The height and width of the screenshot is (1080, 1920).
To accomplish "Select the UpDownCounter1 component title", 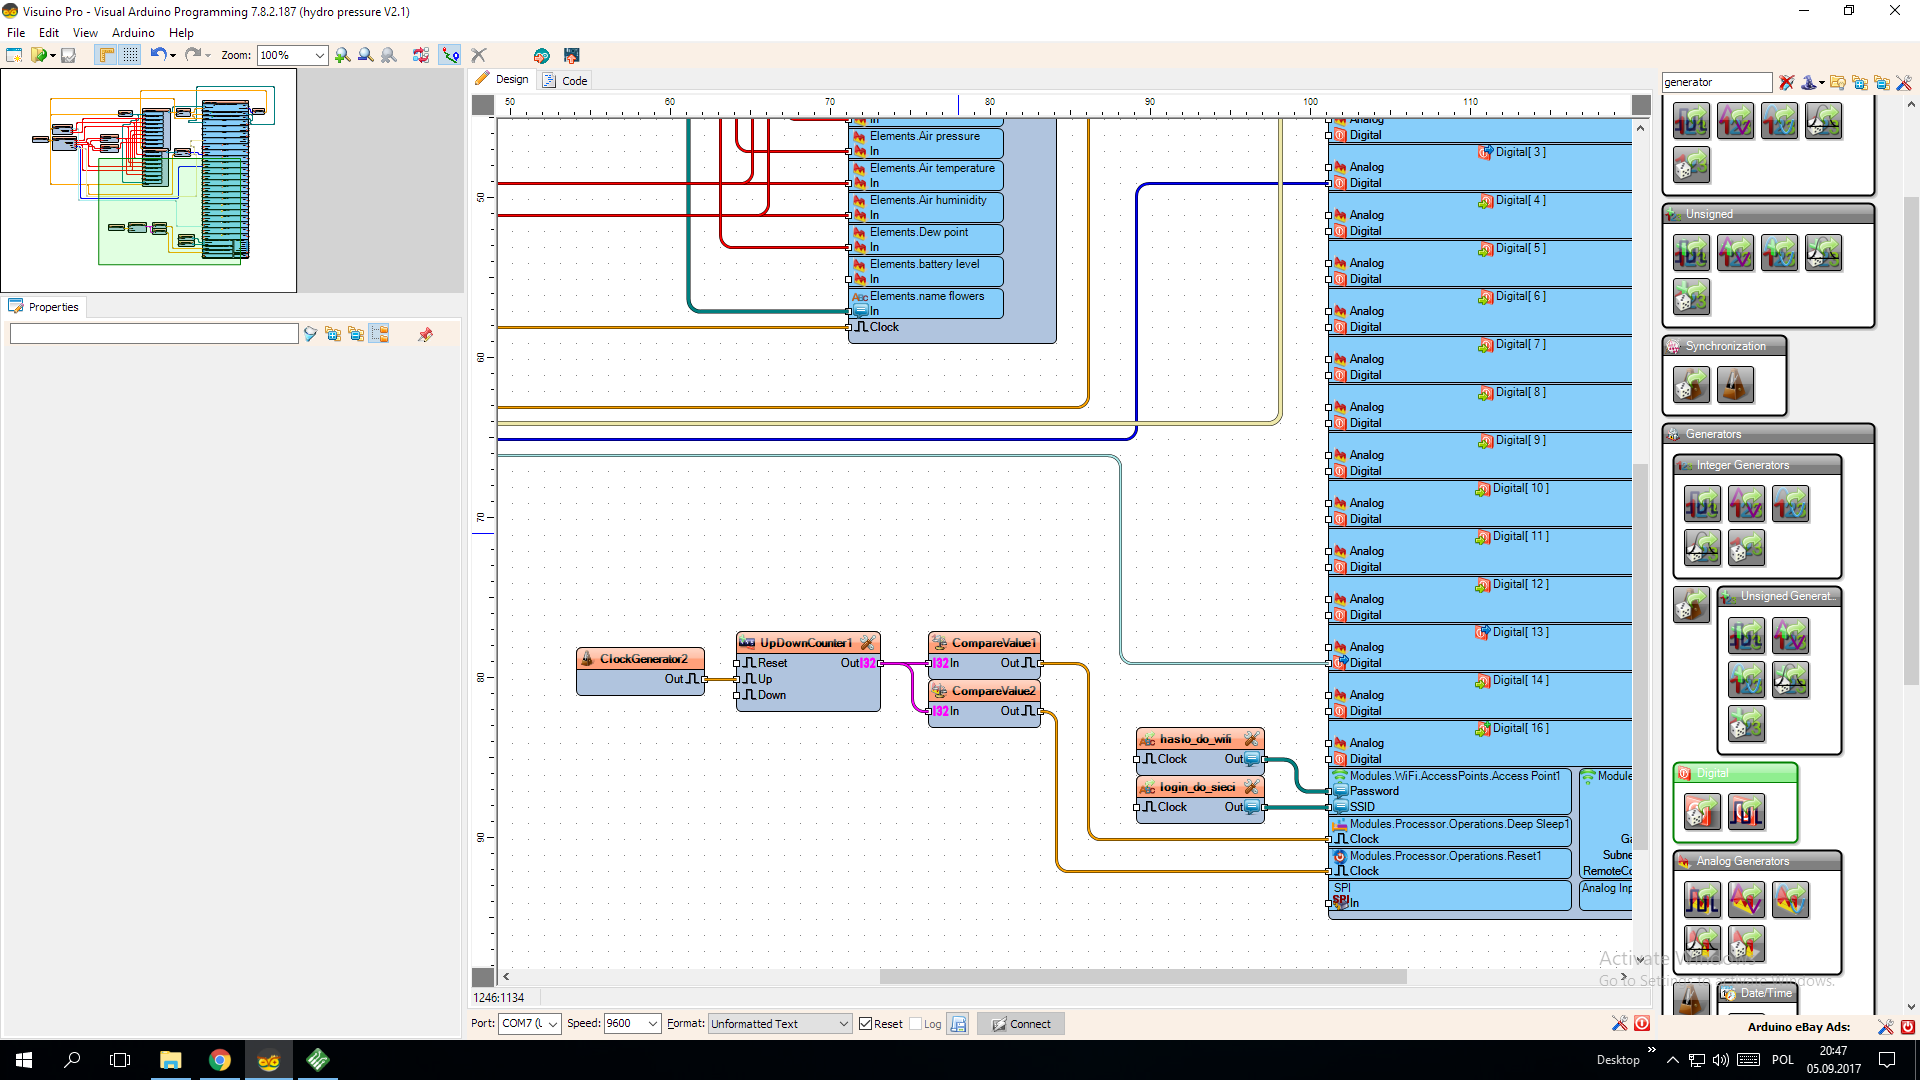I will point(806,642).
